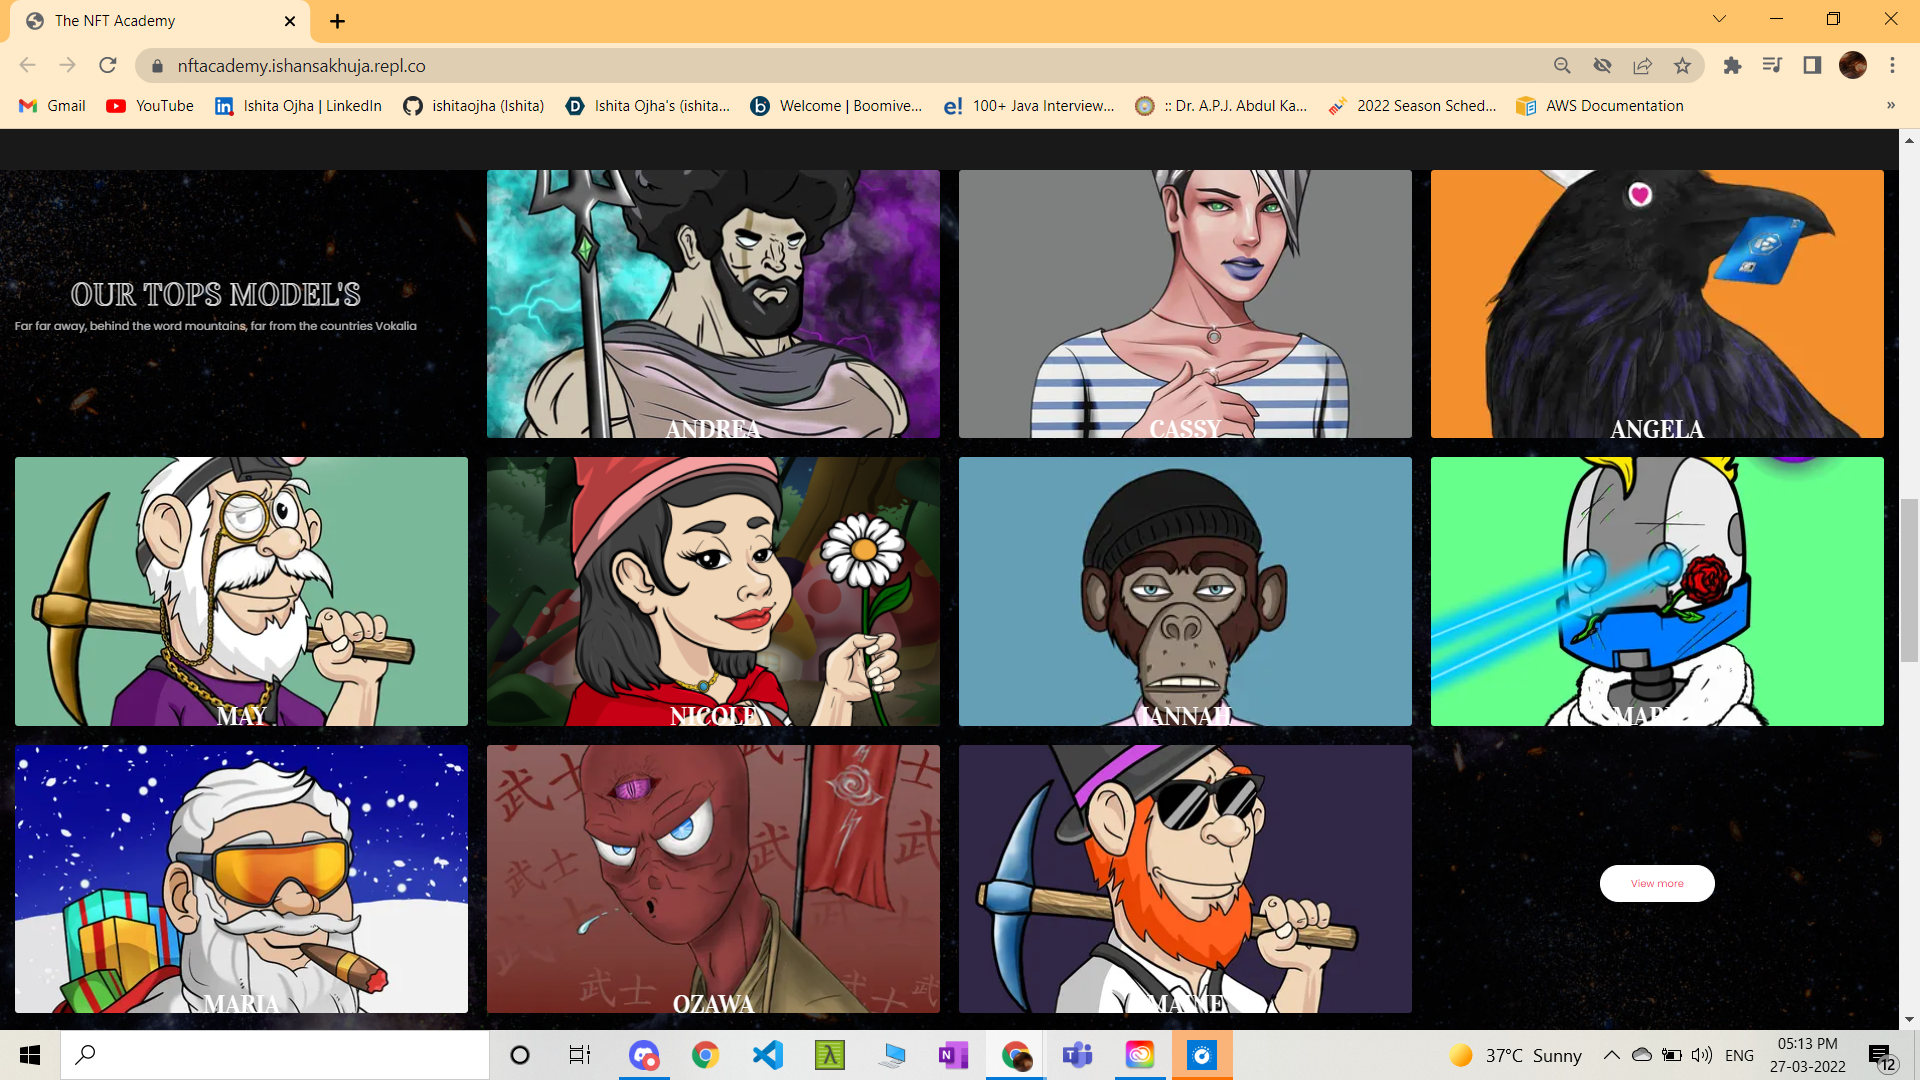Screen dimensions: 1920x1080
Task: Show hidden system tray icons
Action: point(1611,1055)
